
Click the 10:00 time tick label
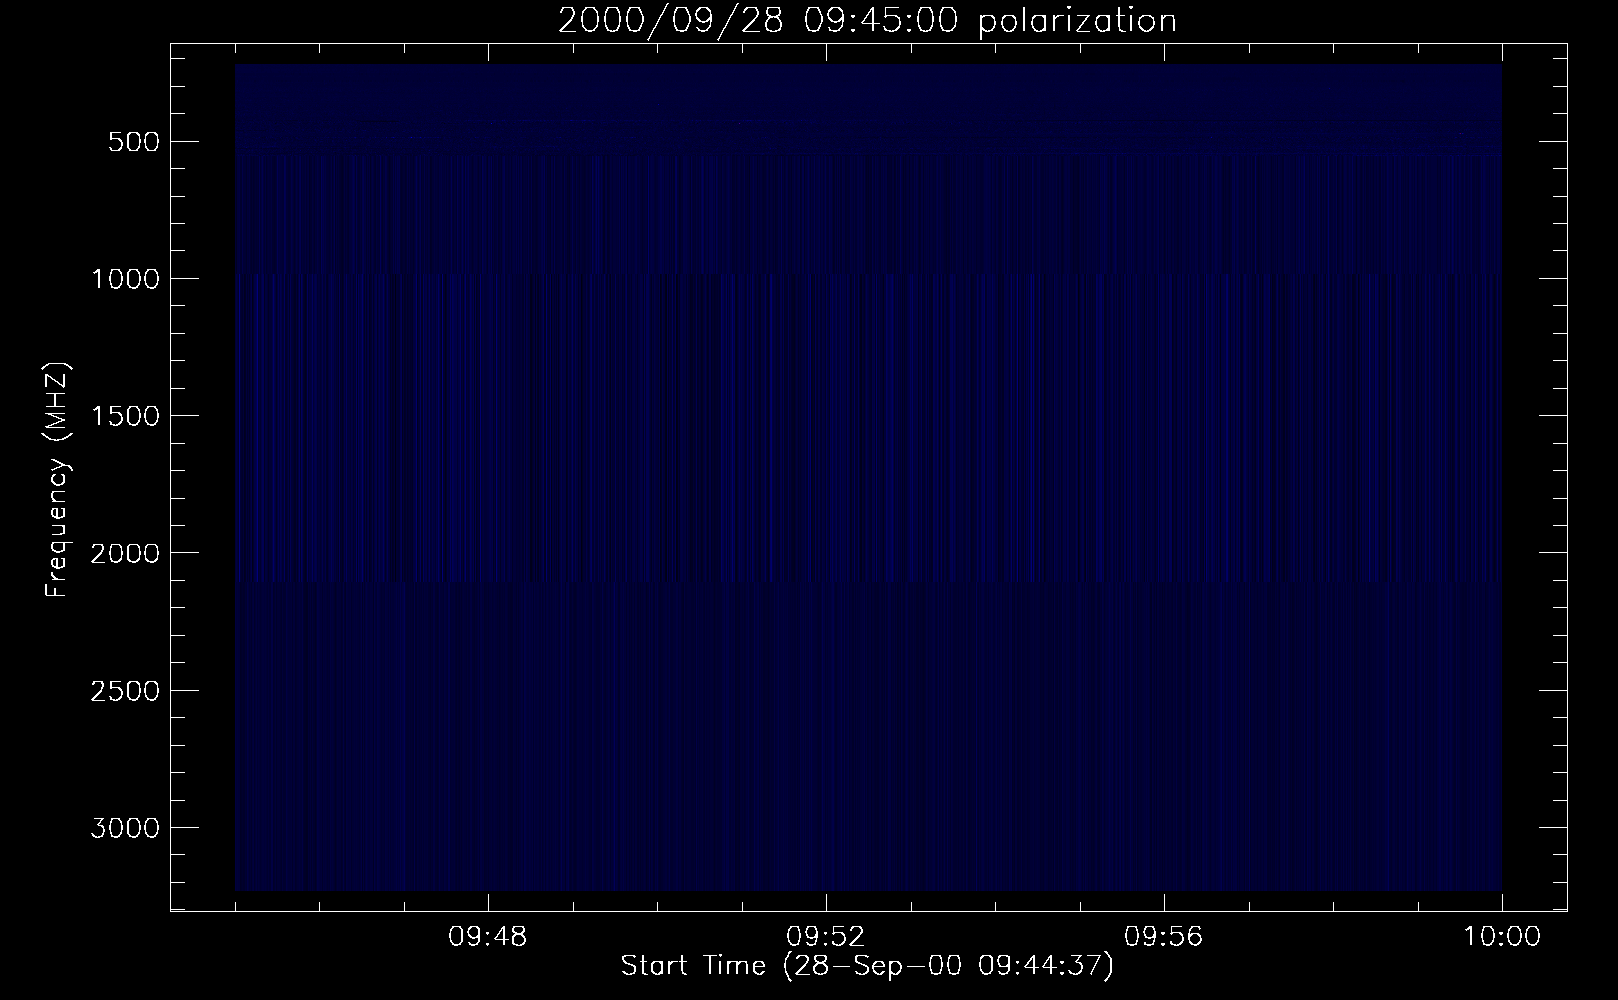click(x=1501, y=938)
